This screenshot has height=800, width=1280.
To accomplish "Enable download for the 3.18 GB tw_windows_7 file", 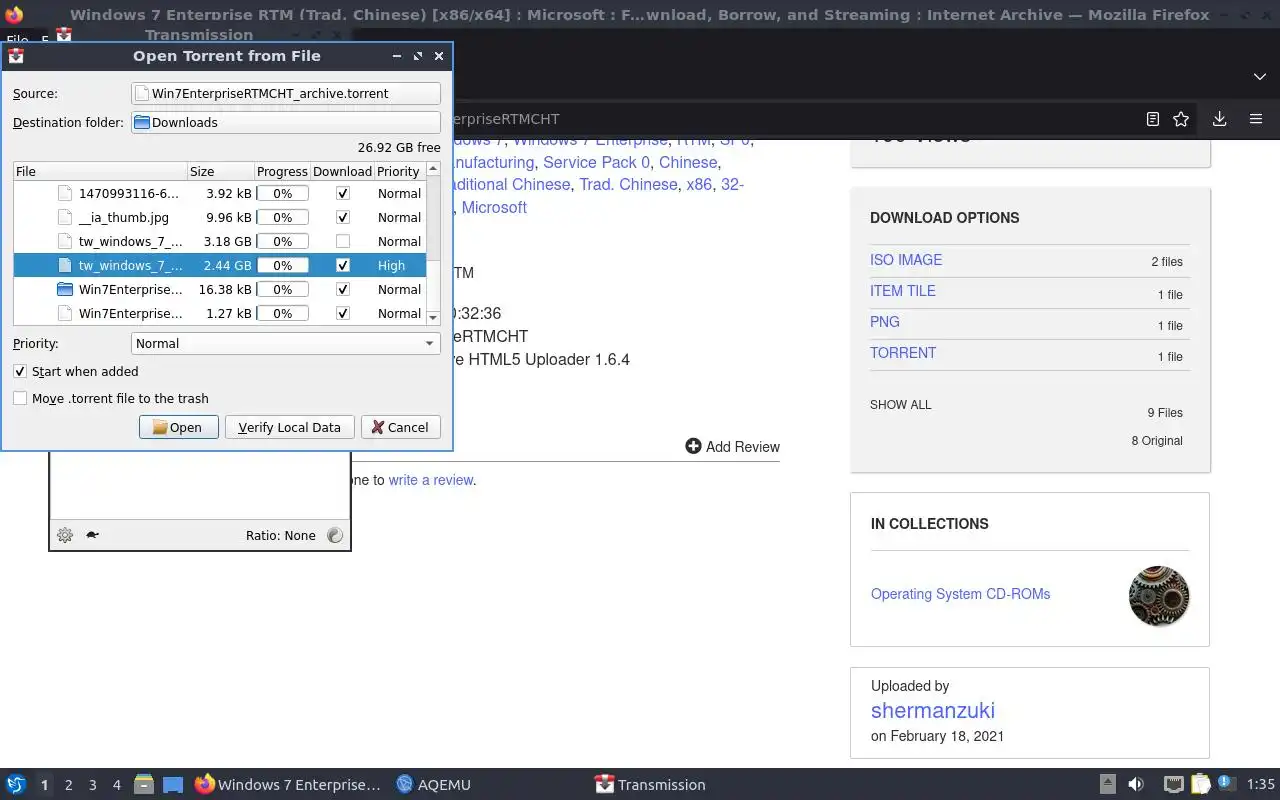I will (343, 241).
